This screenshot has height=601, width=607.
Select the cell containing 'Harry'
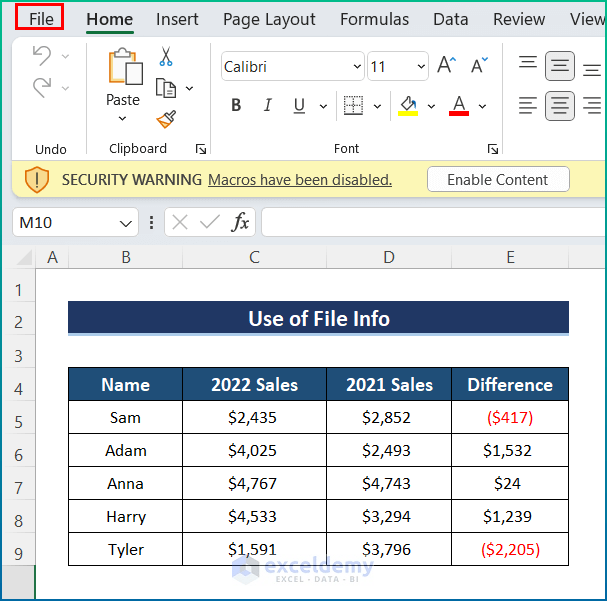(x=125, y=516)
